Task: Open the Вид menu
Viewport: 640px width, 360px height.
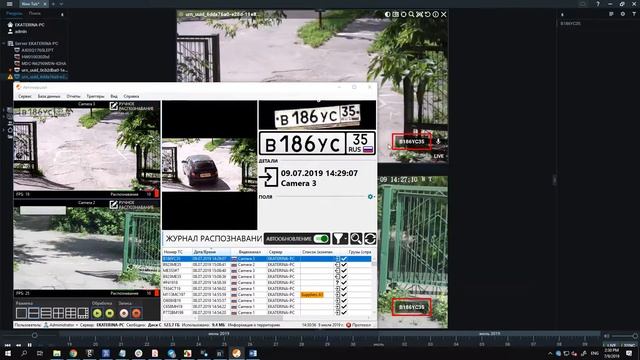Action: tap(114, 96)
